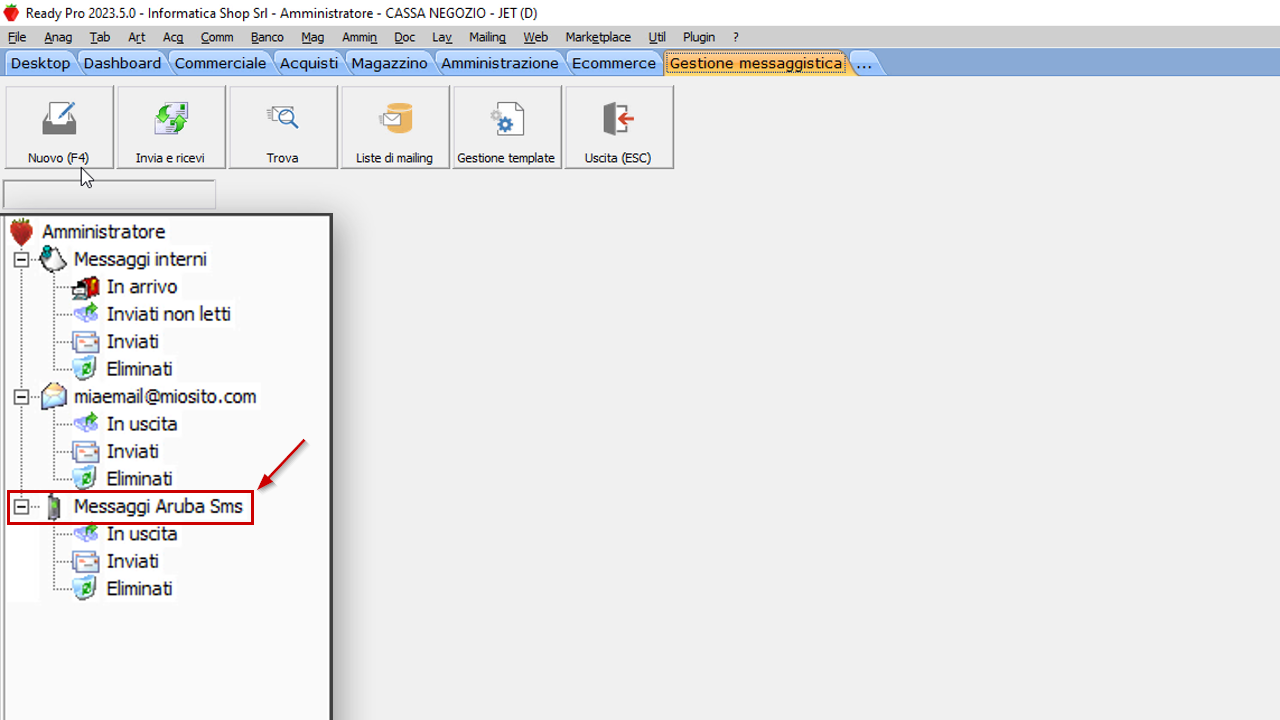The height and width of the screenshot is (720, 1280).
Task: Click Eliminati recycle icon under Messaggi interni
Action: click(86, 369)
